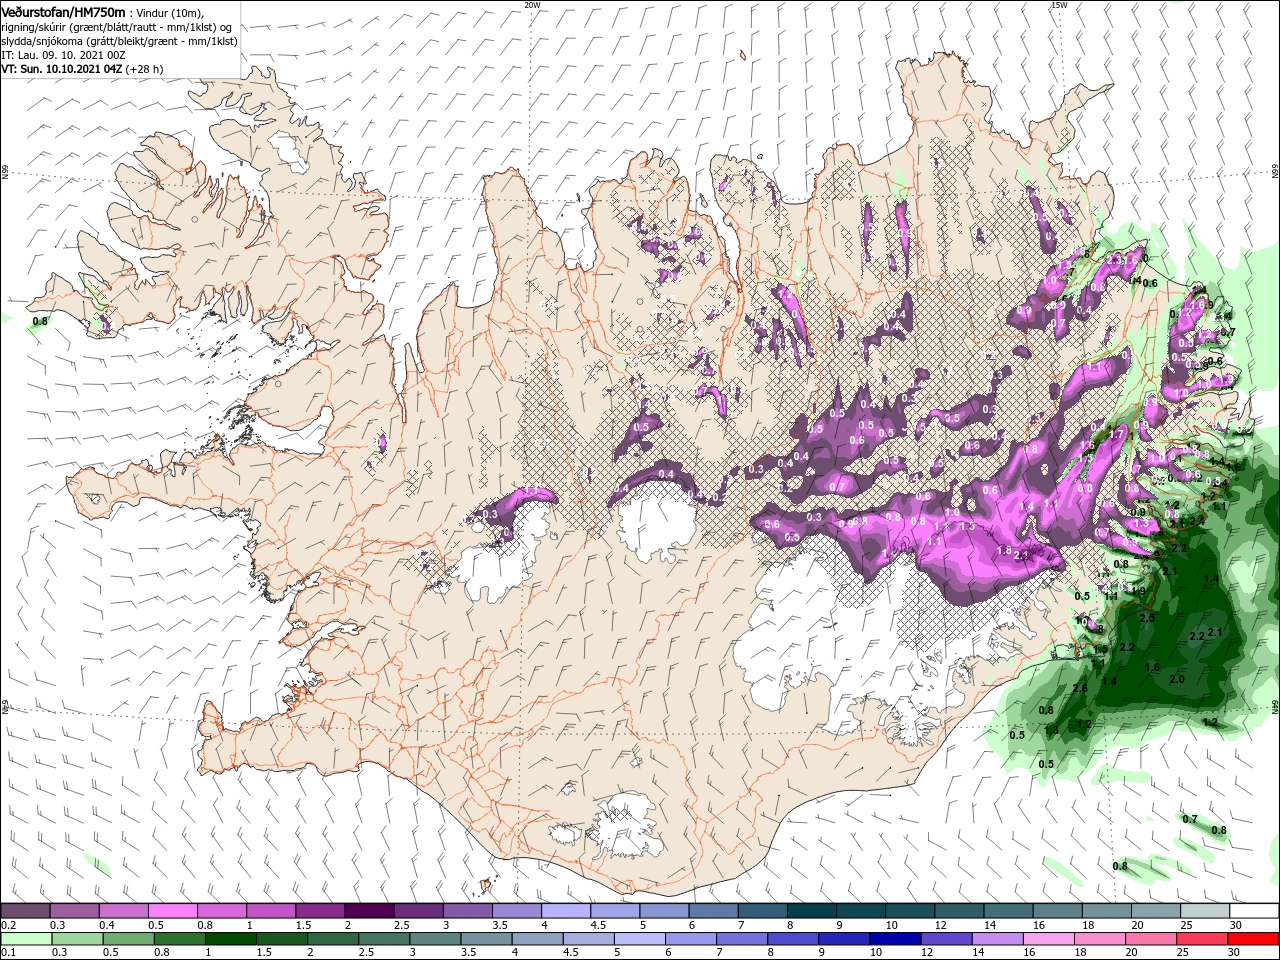This screenshot has width=1280, height=960.
Task: Click the valid time 'VT: Sun. 10.10.2021 04Z'
Action: tap(62, 69)
